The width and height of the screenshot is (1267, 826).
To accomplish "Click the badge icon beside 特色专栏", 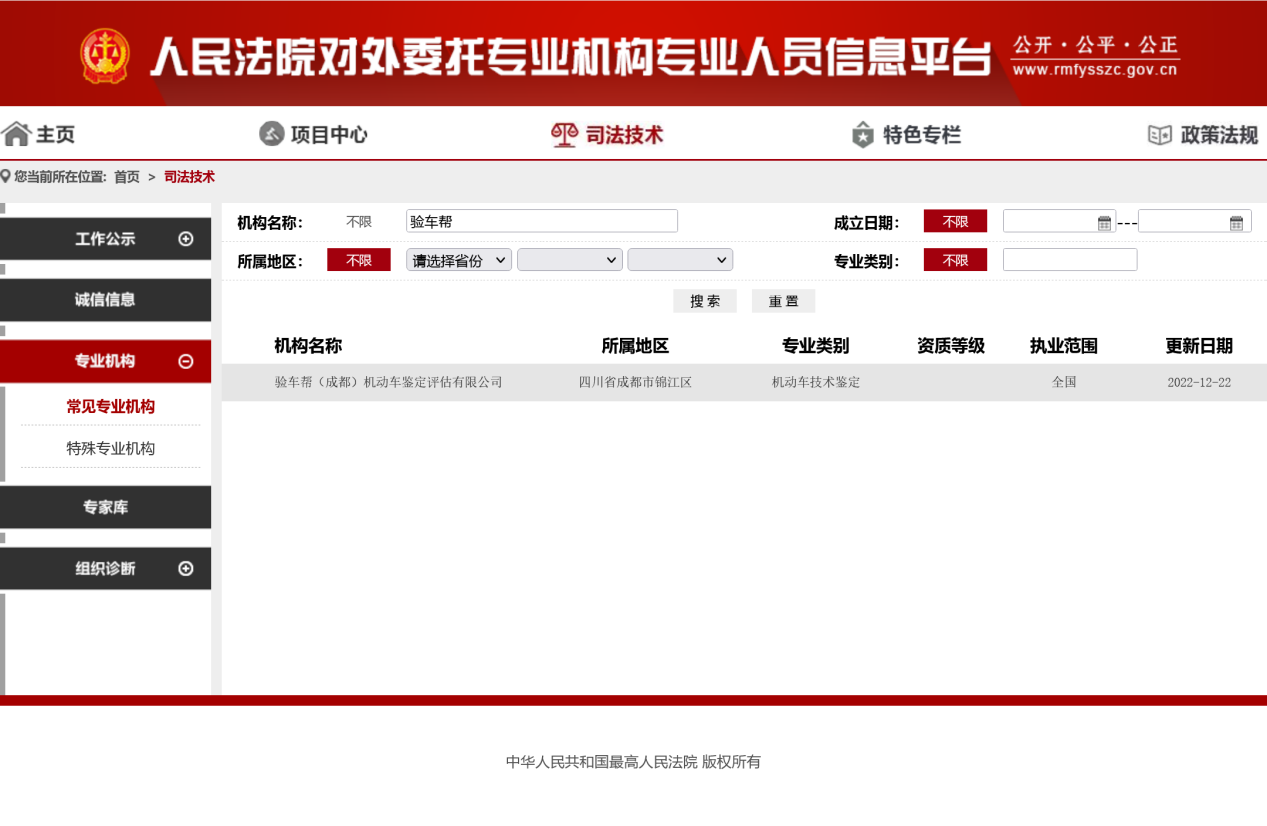I will [862, 134].
